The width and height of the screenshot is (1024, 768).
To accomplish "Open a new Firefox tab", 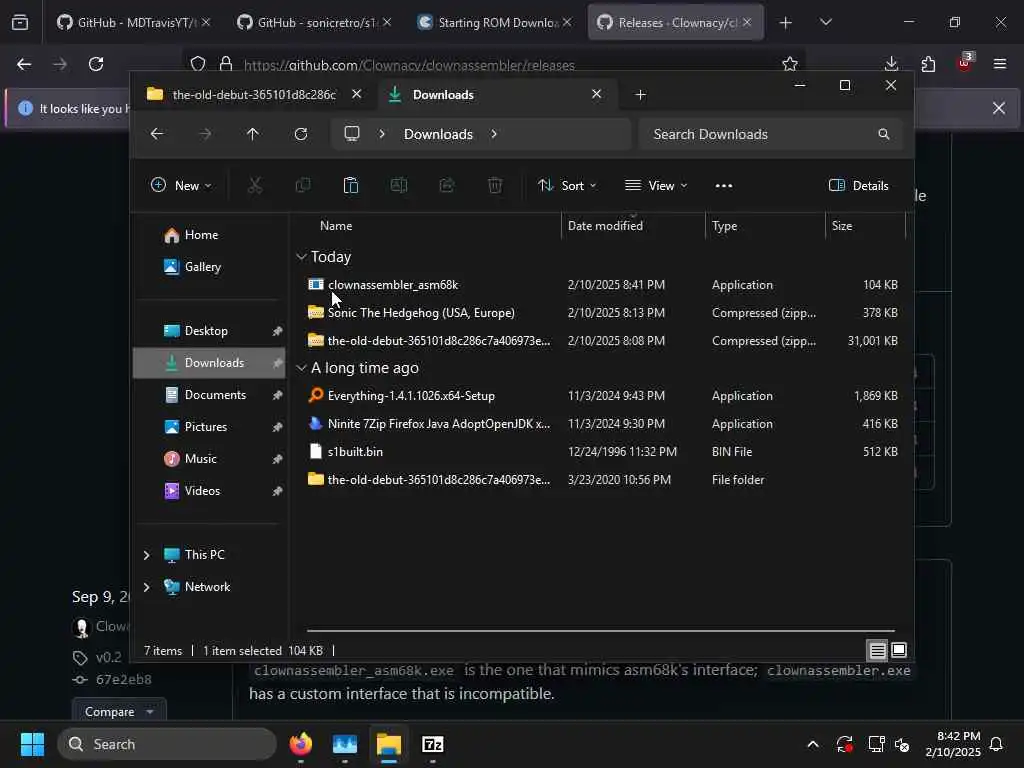I will coord(786,23).
